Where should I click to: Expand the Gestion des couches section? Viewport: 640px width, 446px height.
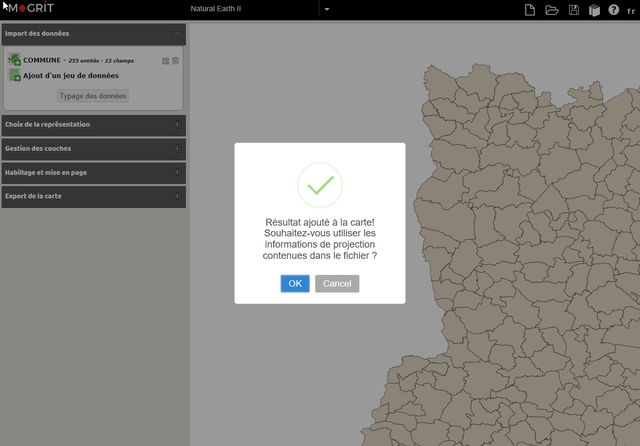176,148
